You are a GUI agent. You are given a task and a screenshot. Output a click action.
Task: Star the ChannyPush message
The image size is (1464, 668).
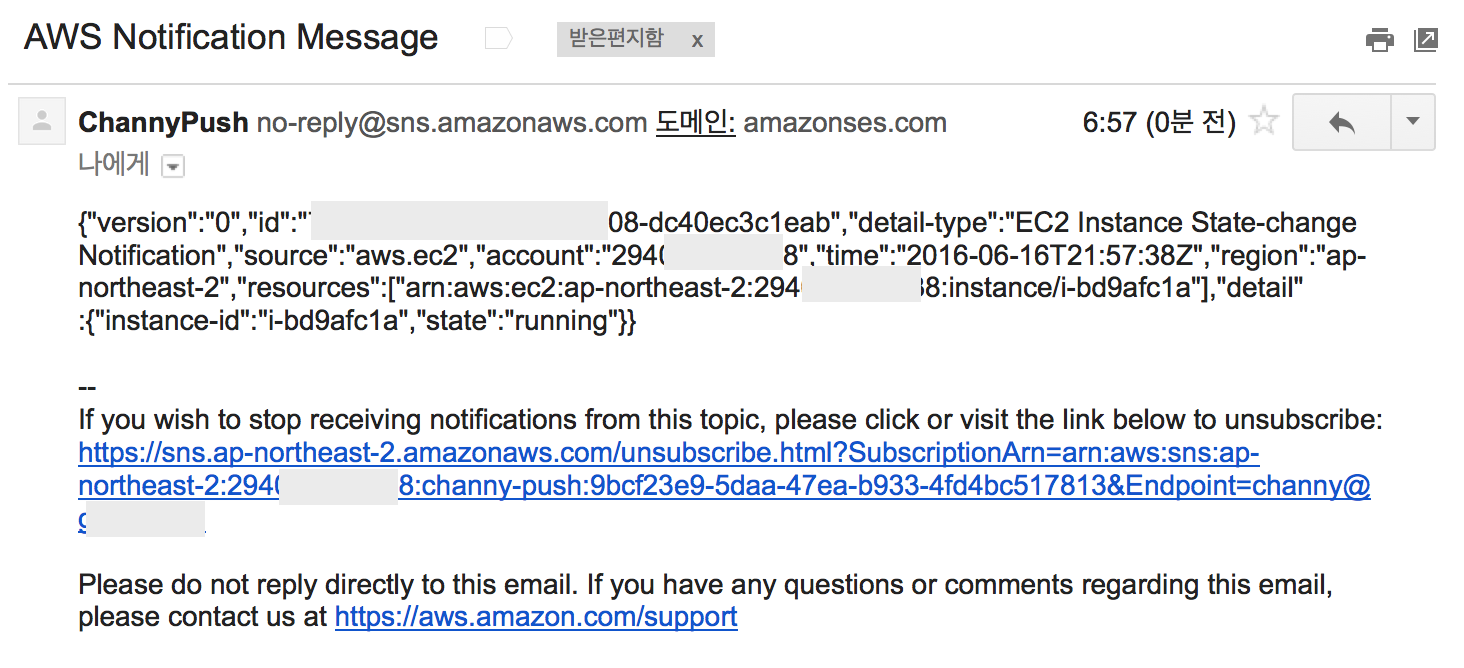pyautogui.click(x=1265, y=122)
